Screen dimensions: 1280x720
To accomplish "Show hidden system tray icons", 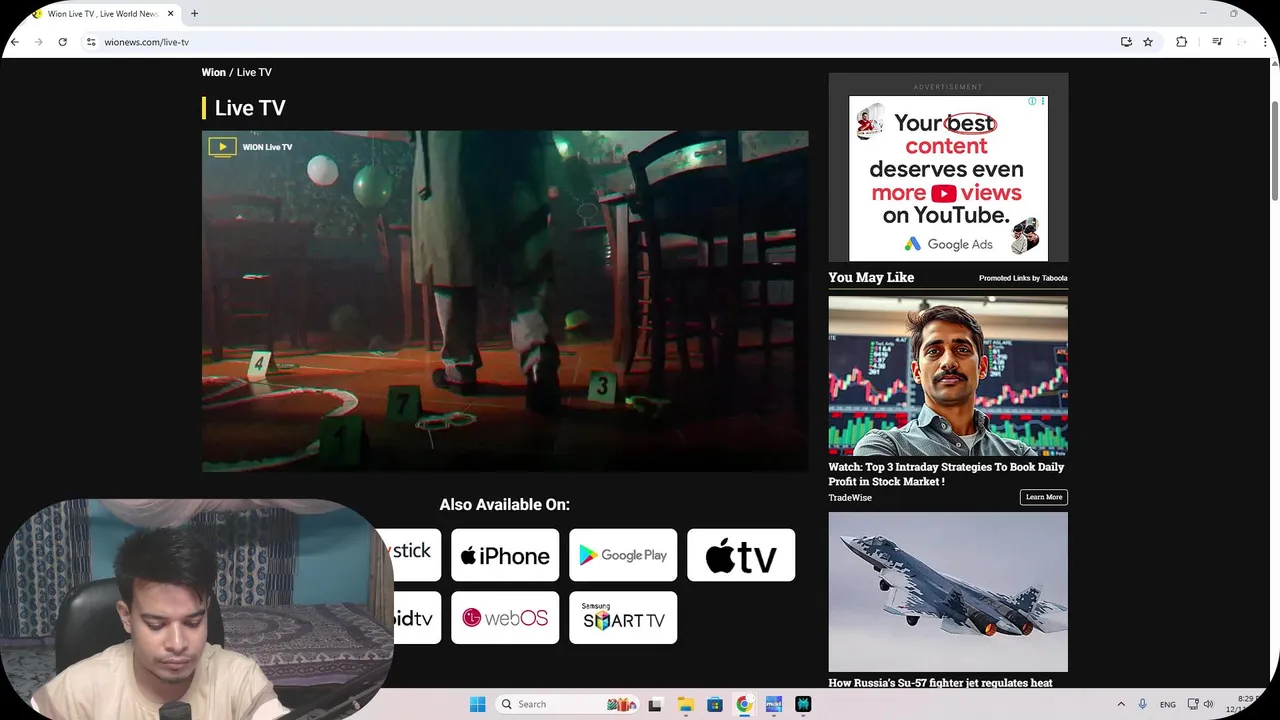I will (1121, 704).
